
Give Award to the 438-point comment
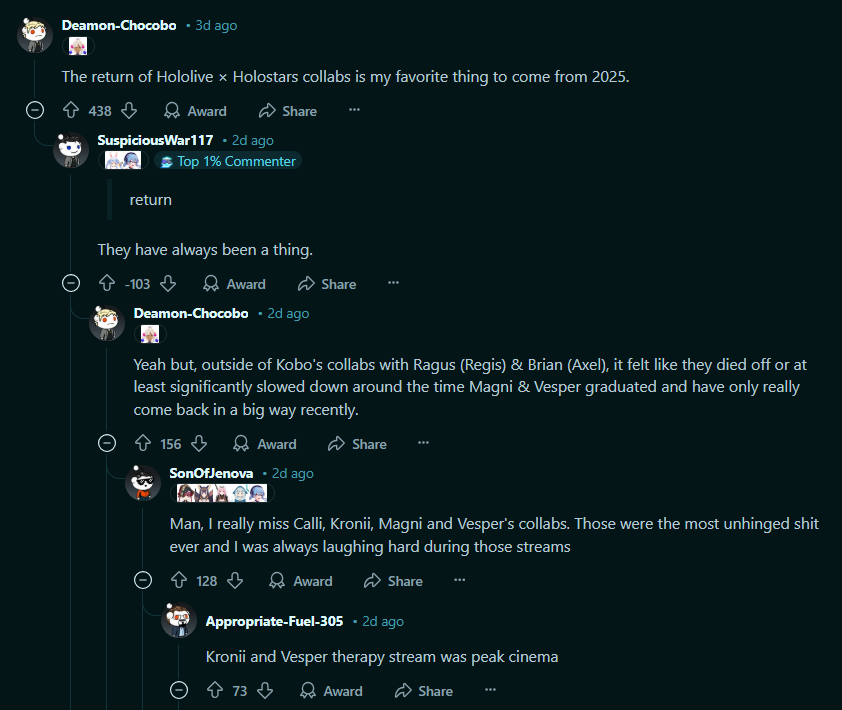[195, 111]
